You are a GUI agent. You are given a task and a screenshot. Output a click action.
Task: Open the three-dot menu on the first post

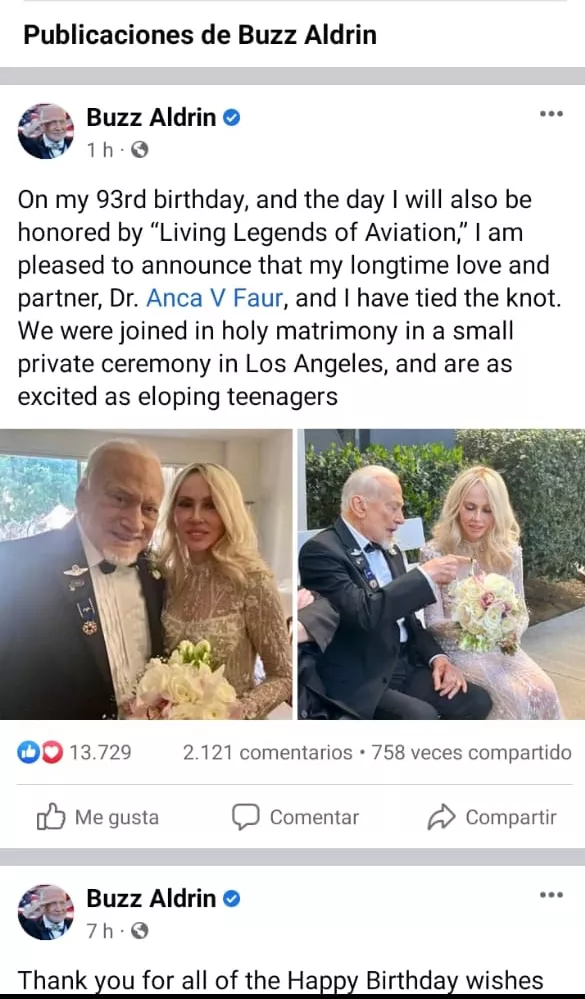pyautogui.click(x=550, y=113)
